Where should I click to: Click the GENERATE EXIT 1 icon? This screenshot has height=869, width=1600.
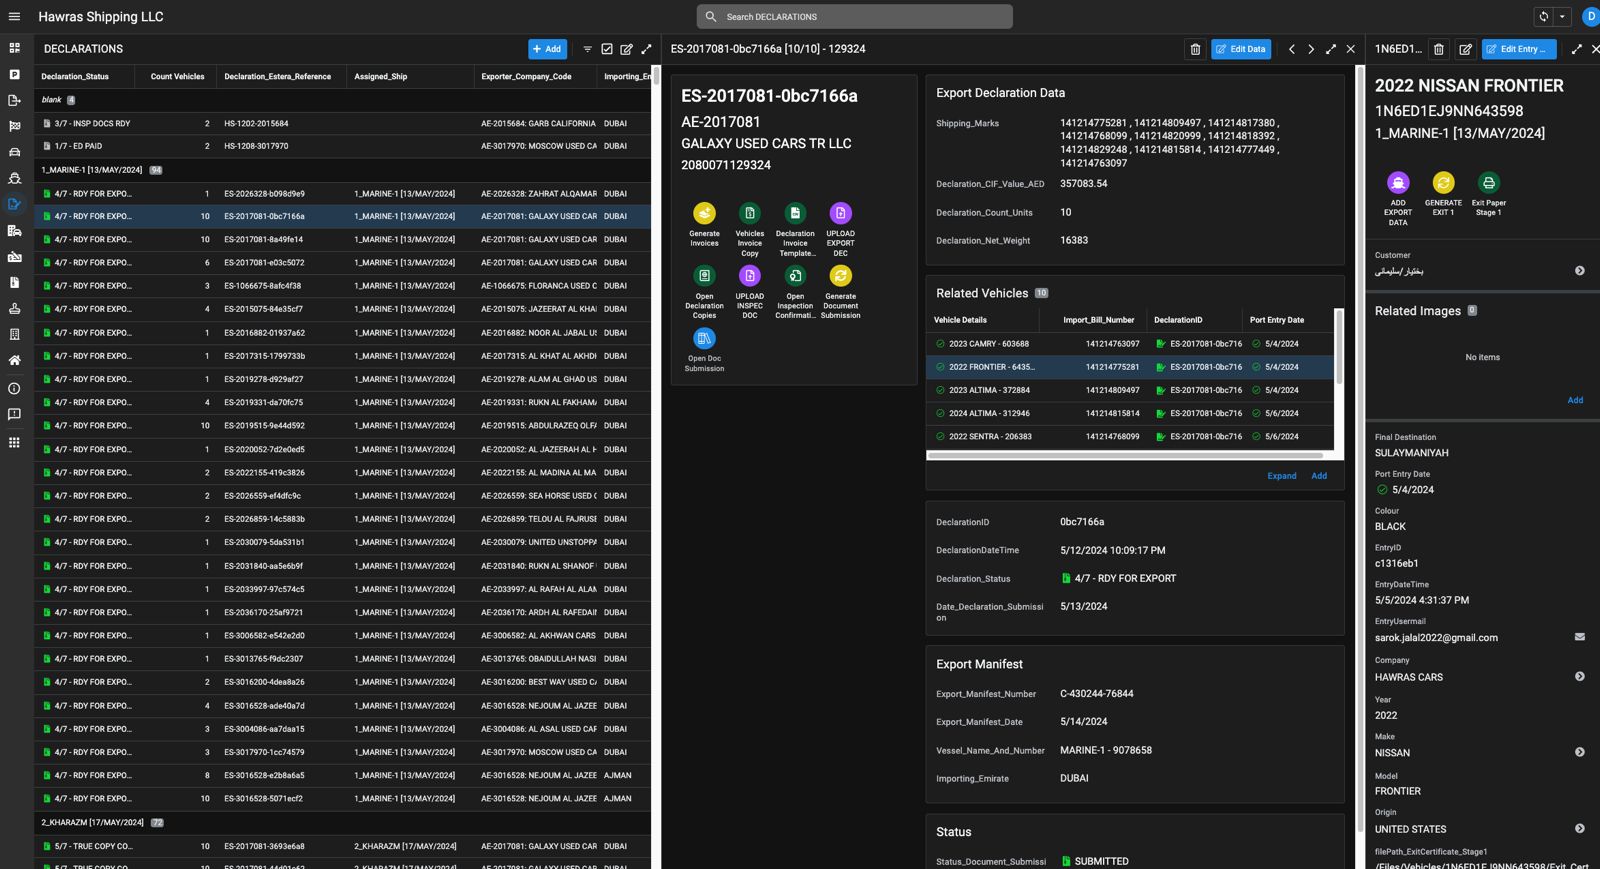tap(1443, 182)
